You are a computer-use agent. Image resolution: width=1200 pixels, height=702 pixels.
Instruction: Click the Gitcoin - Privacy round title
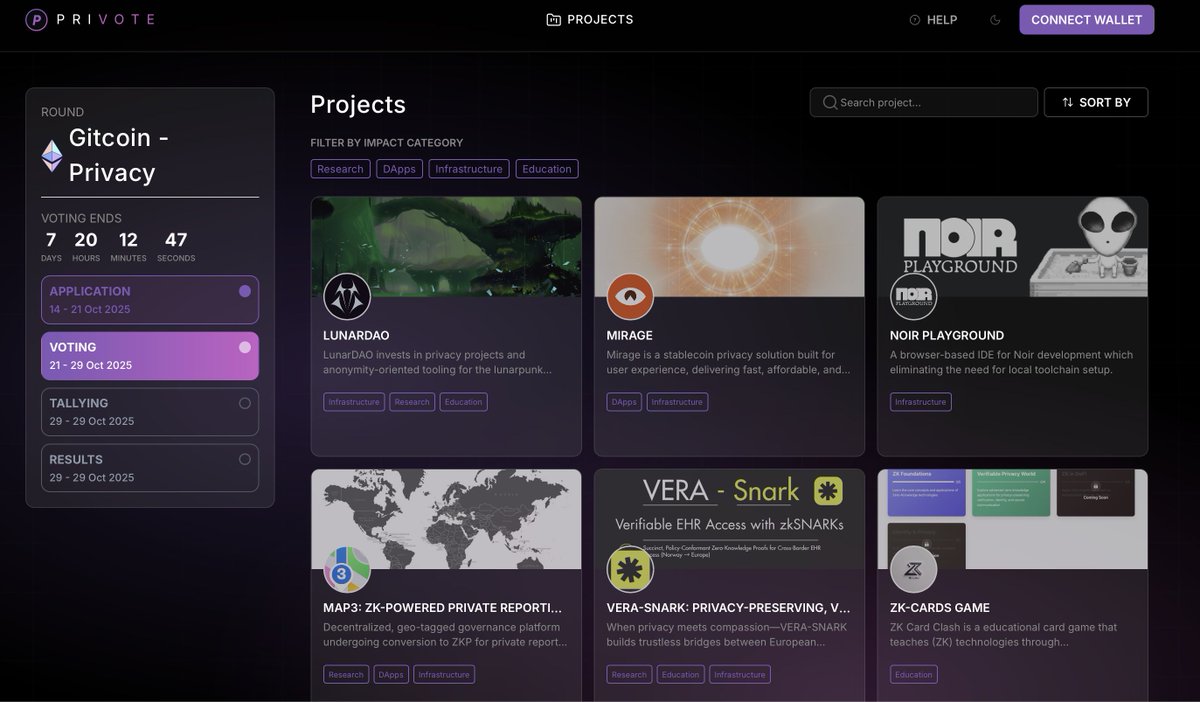point(118,155)
